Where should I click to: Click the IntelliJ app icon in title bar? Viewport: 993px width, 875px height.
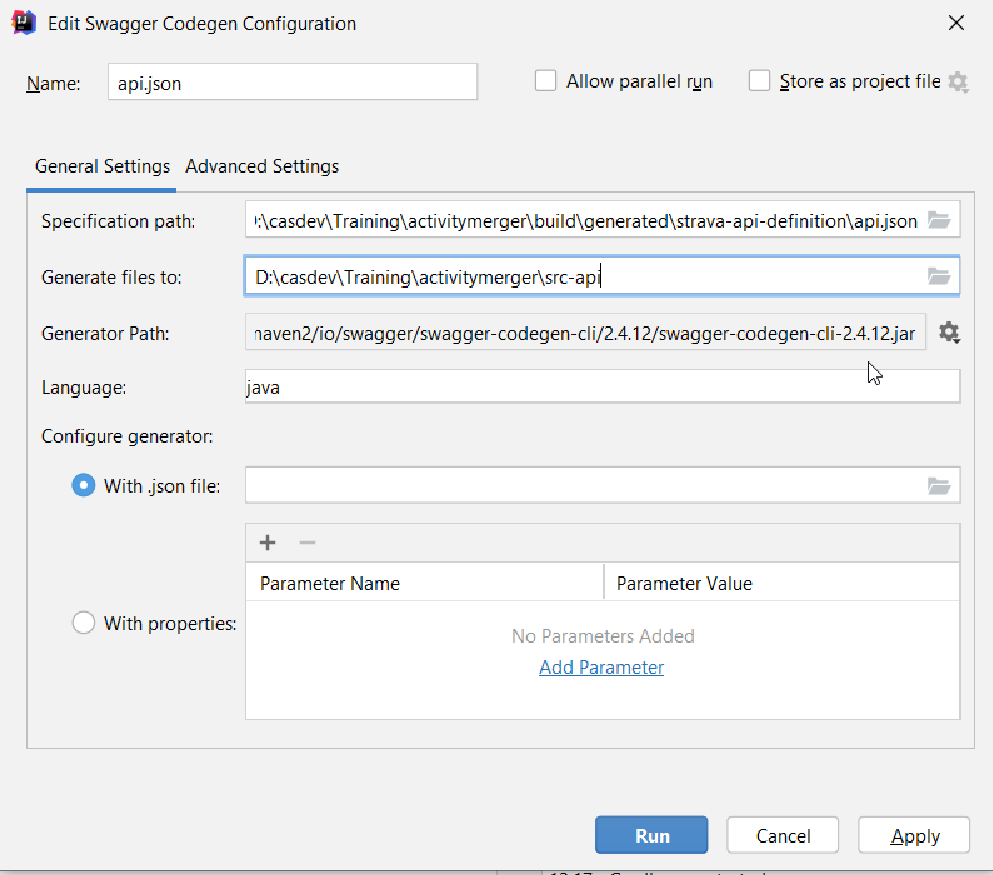[x=23, y=23]
